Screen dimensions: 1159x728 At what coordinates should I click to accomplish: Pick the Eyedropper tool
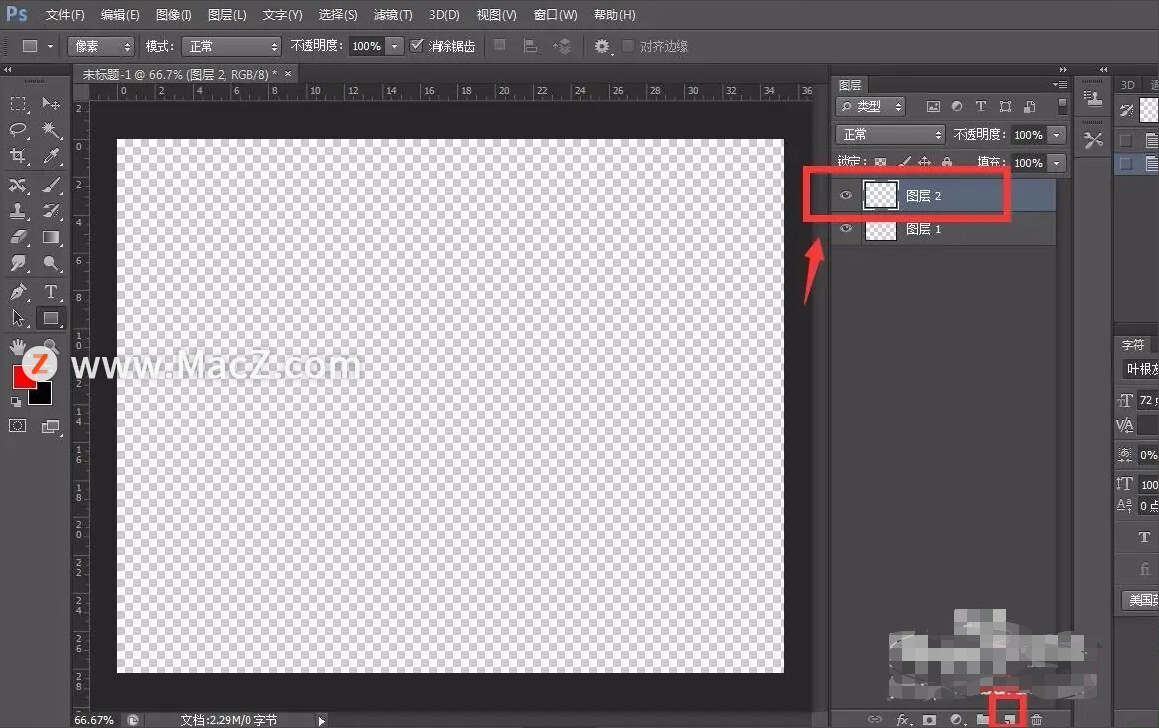[x=51, y=156]
